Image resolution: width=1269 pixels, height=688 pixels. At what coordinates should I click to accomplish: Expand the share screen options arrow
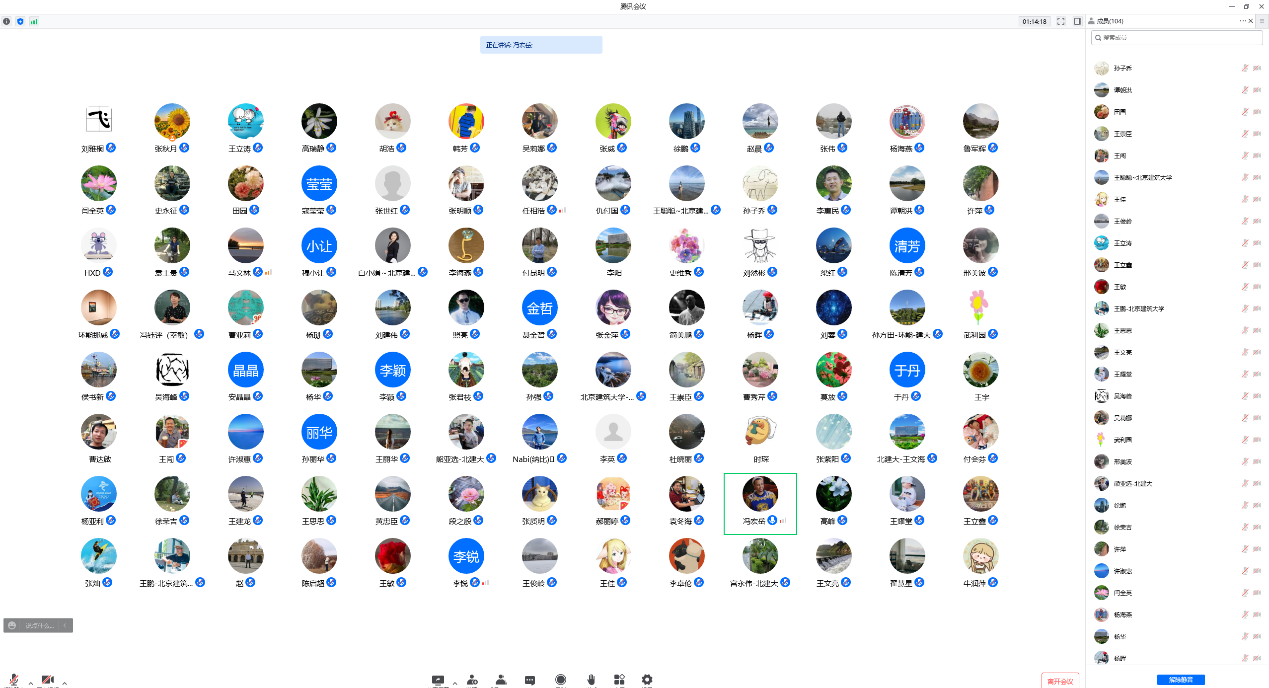pos(455,683)
